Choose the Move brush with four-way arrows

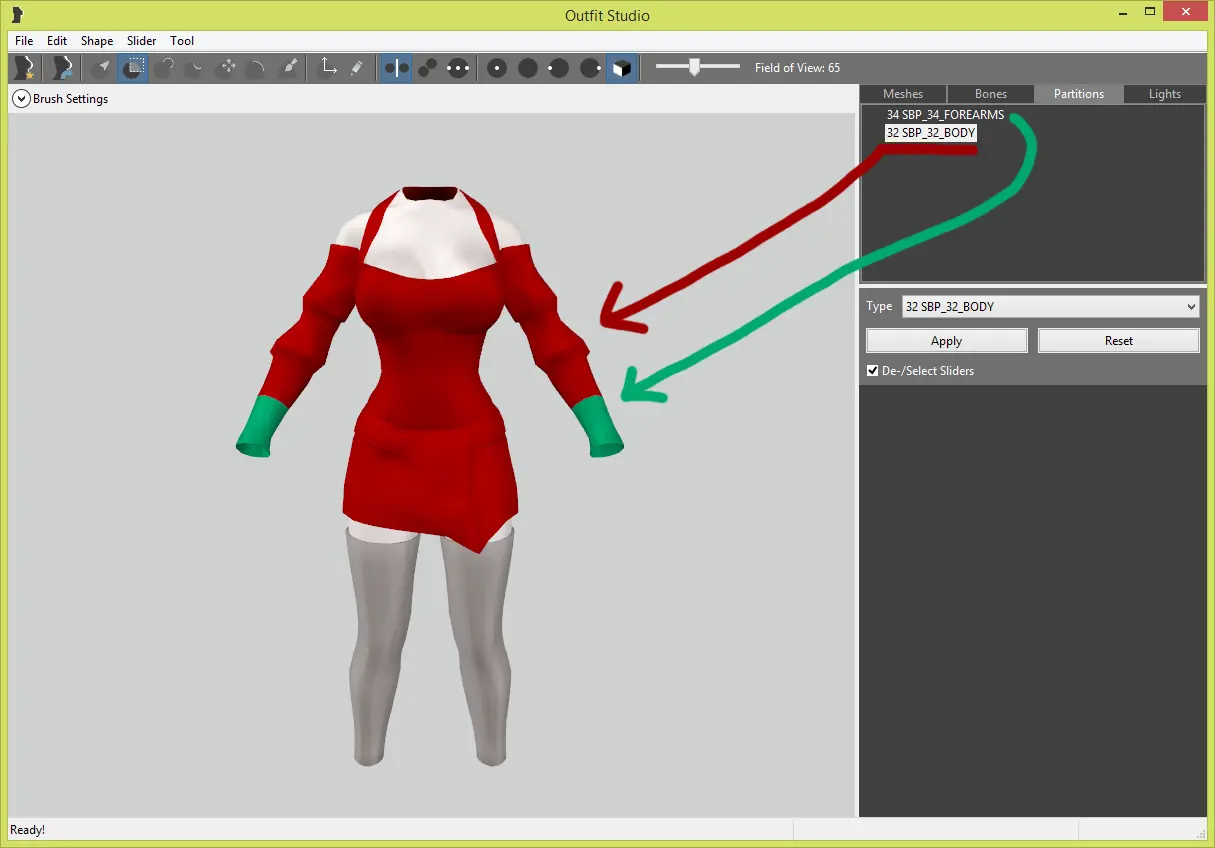coord(228,68)
